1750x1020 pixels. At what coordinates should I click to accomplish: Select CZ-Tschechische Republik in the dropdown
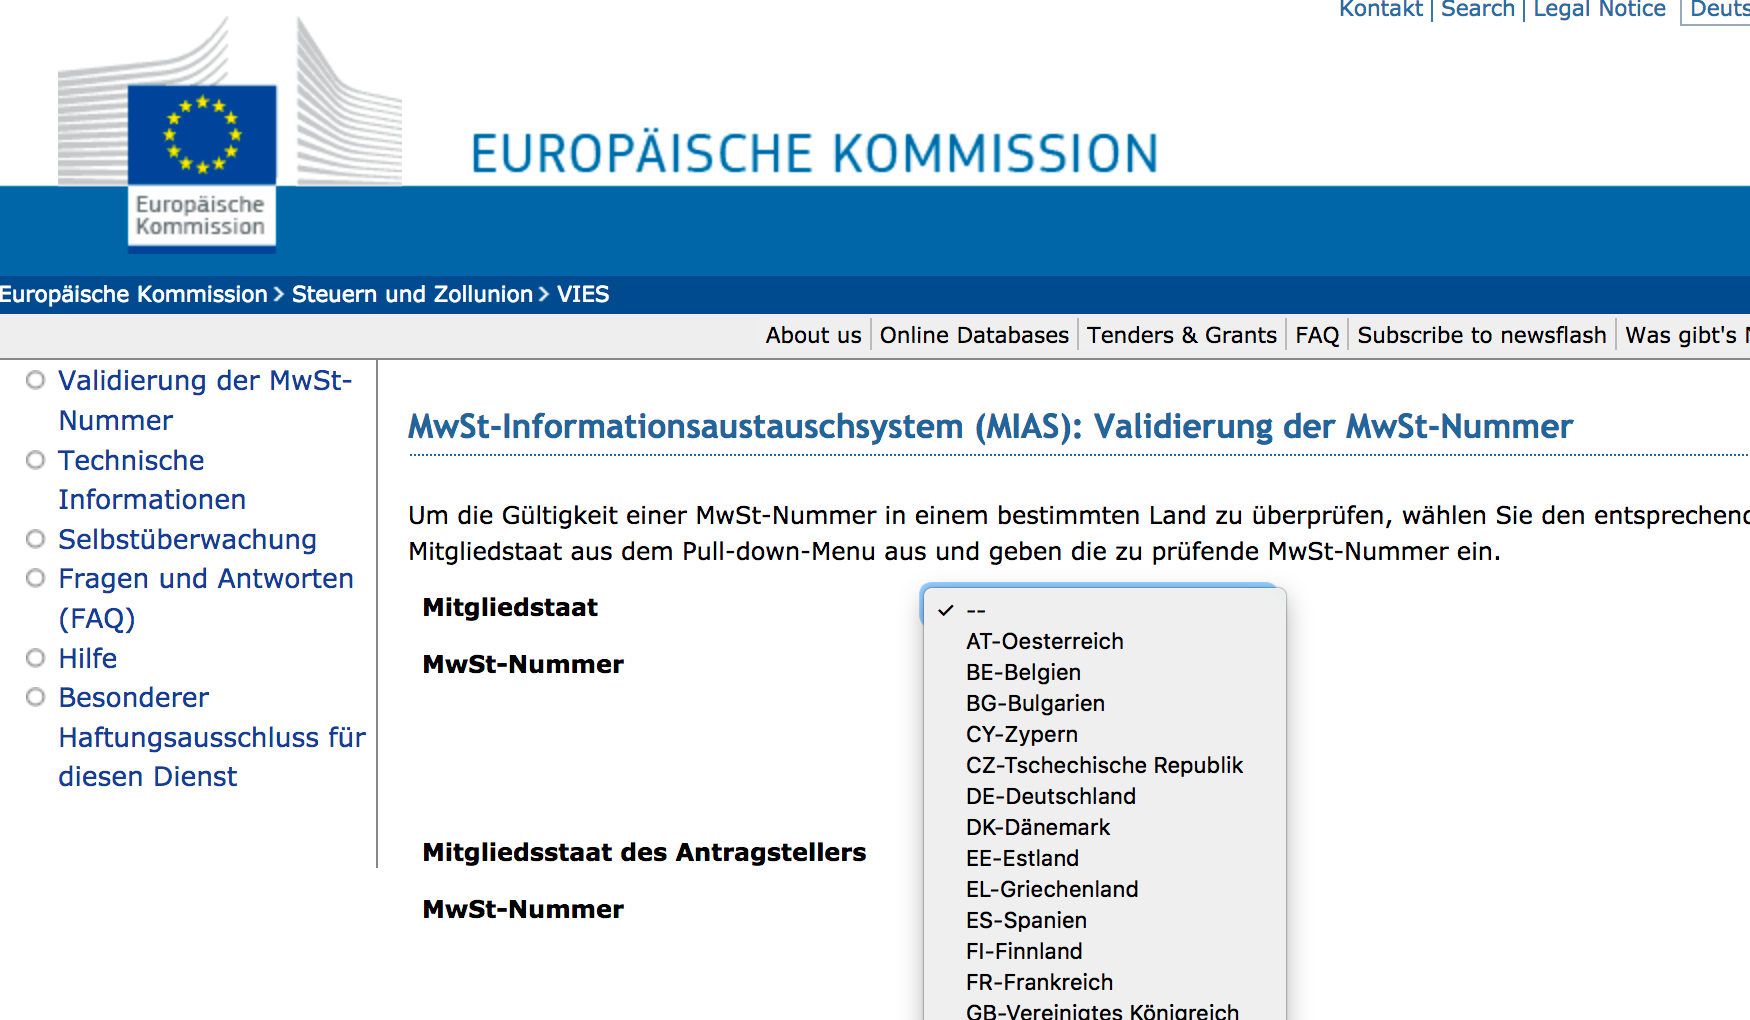tap(1105, 765)
